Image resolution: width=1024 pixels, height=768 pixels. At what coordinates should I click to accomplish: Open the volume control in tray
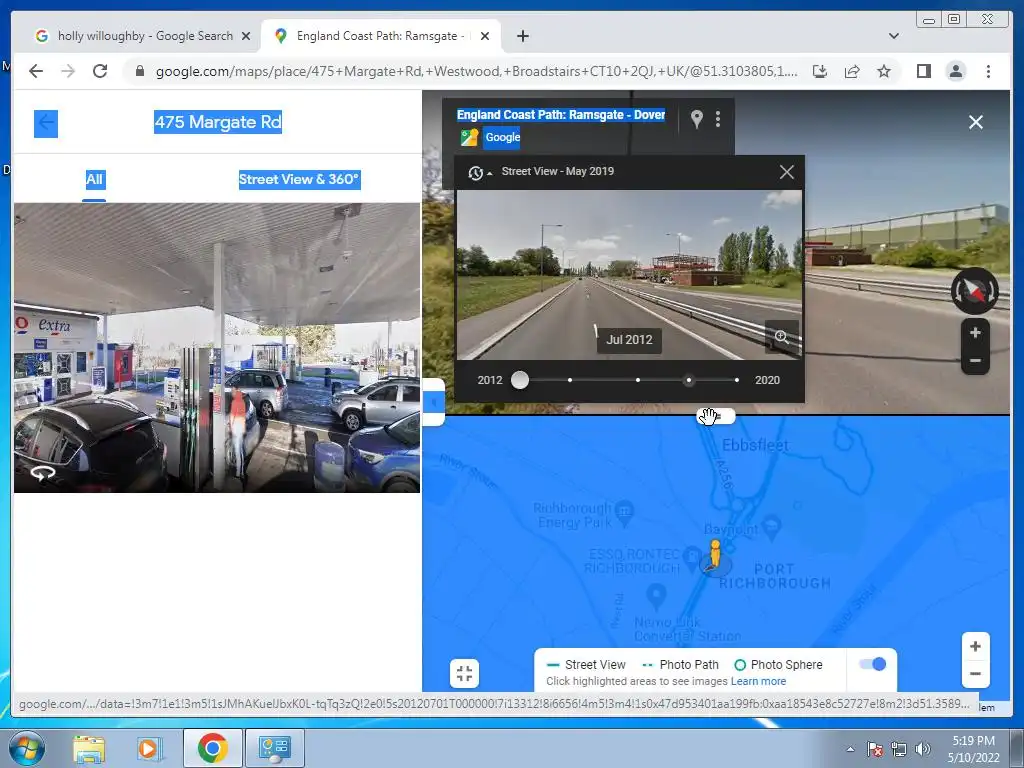[x=923, y=749]
